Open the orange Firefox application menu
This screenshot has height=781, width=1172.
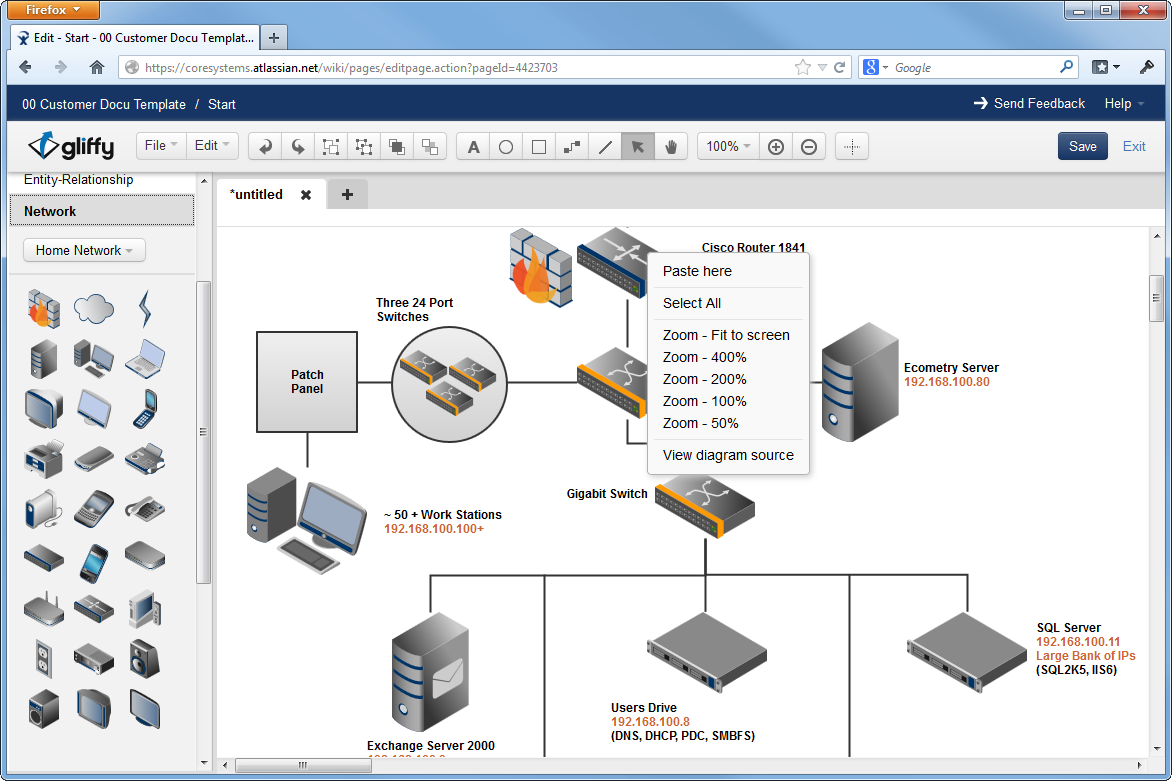pyautogui.click(x=53, y=10)
